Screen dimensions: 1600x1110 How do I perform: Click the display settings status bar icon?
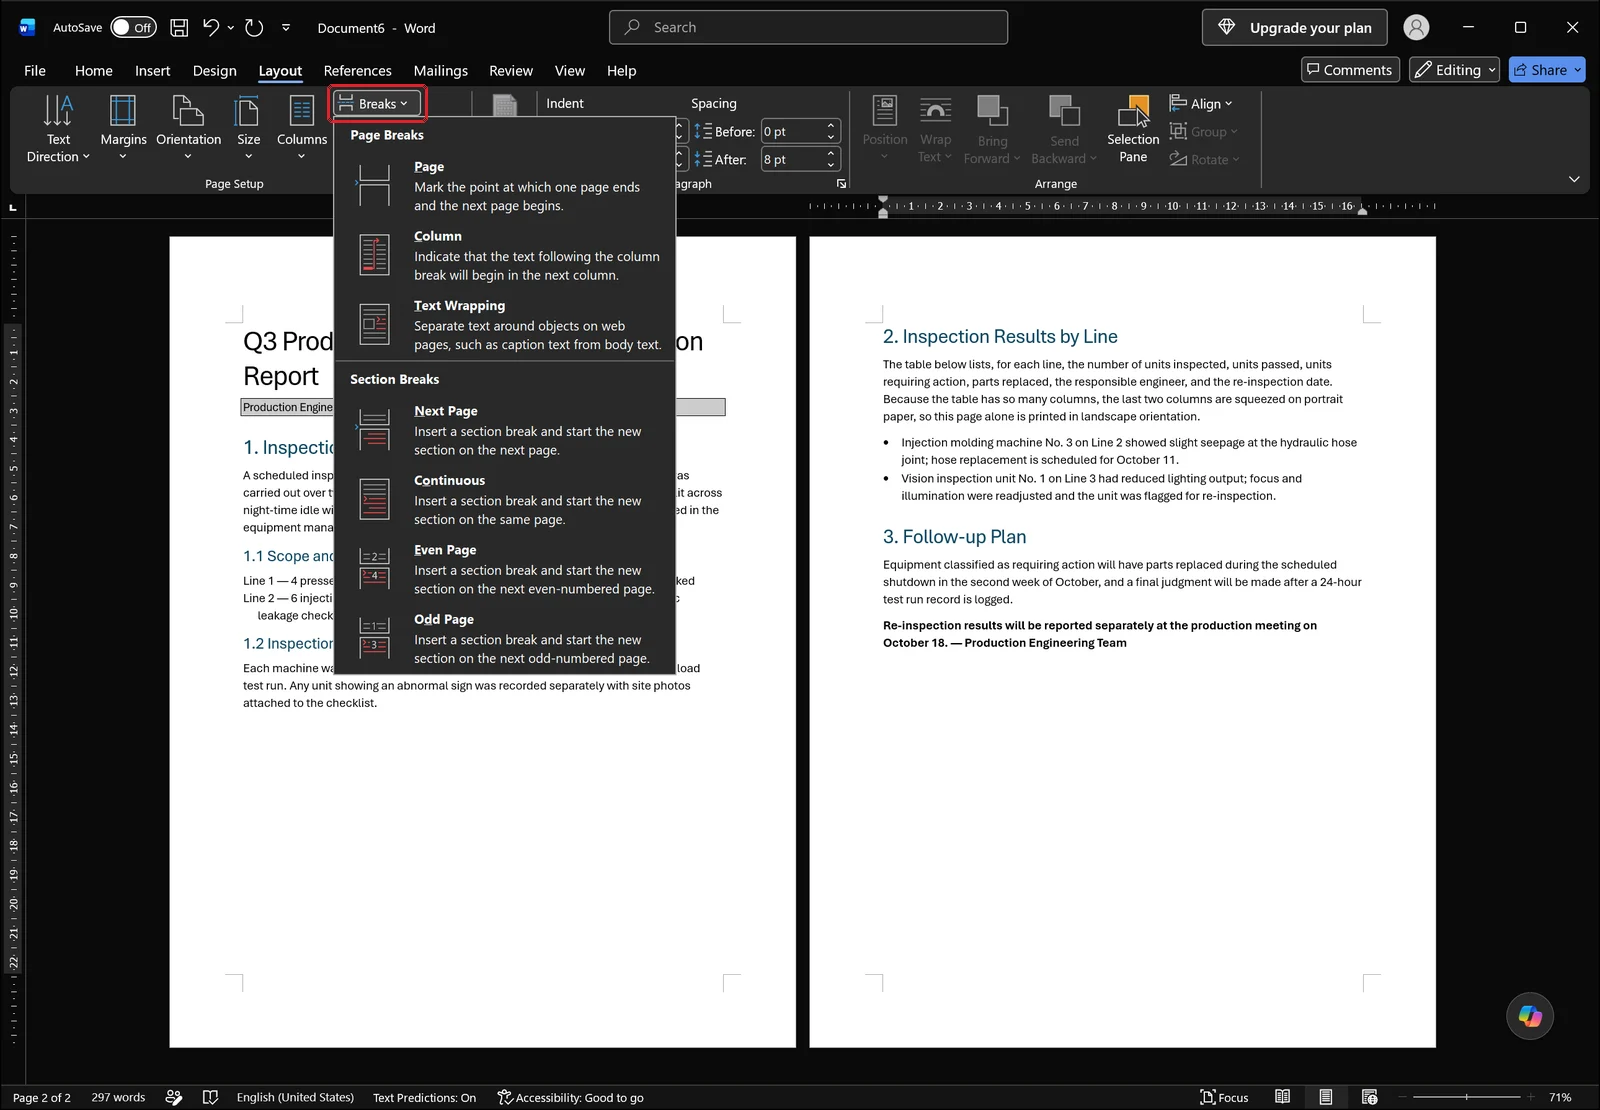(173, 1097)
